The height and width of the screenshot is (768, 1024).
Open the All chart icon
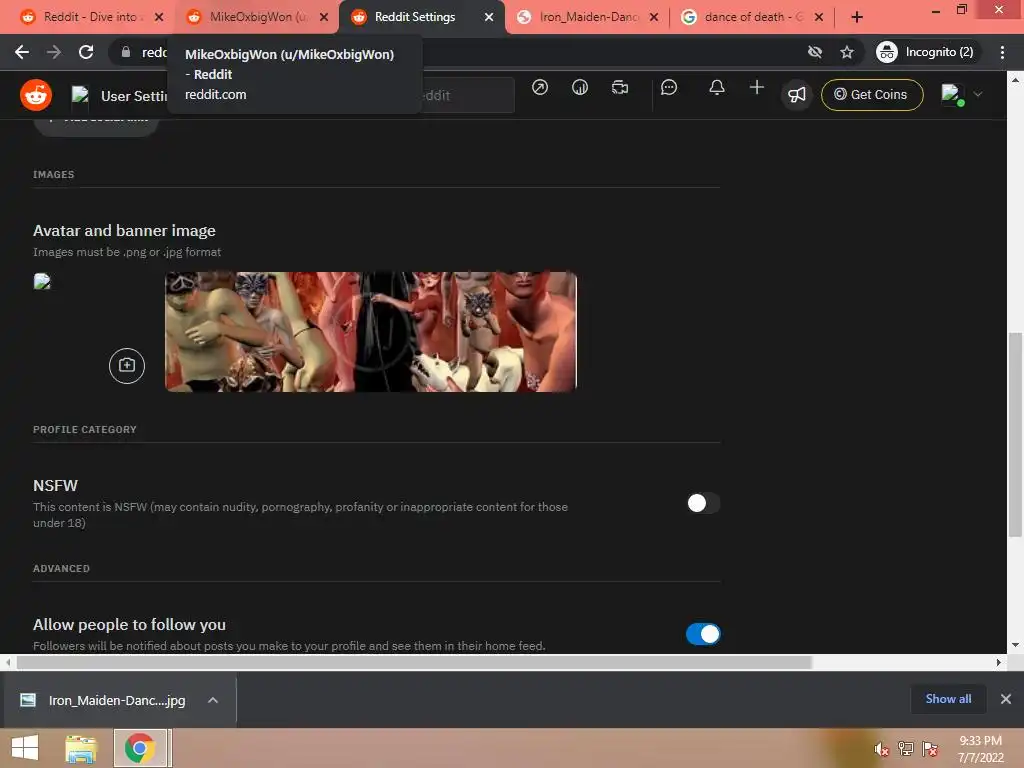pos(579,88)
